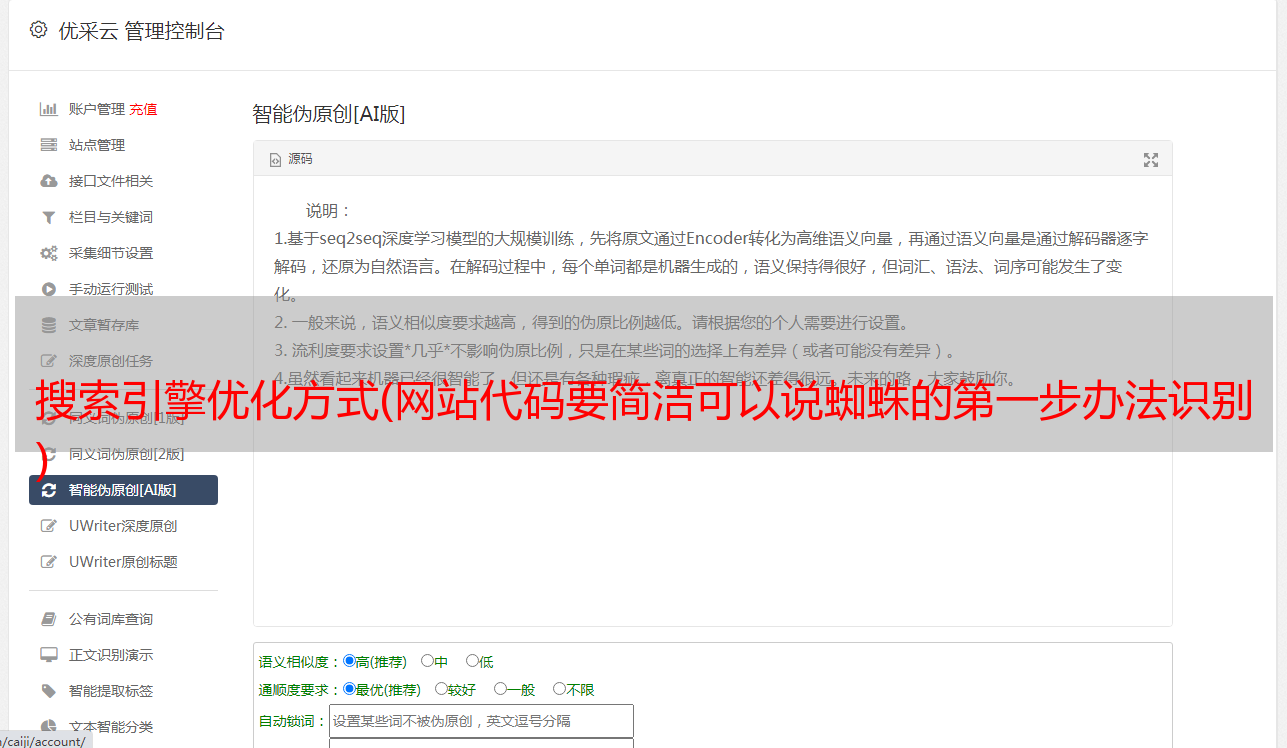The width and height of the screenshot is (1287, 748).
Task: Click the 语义相似度： label
Action: point(300,662)
